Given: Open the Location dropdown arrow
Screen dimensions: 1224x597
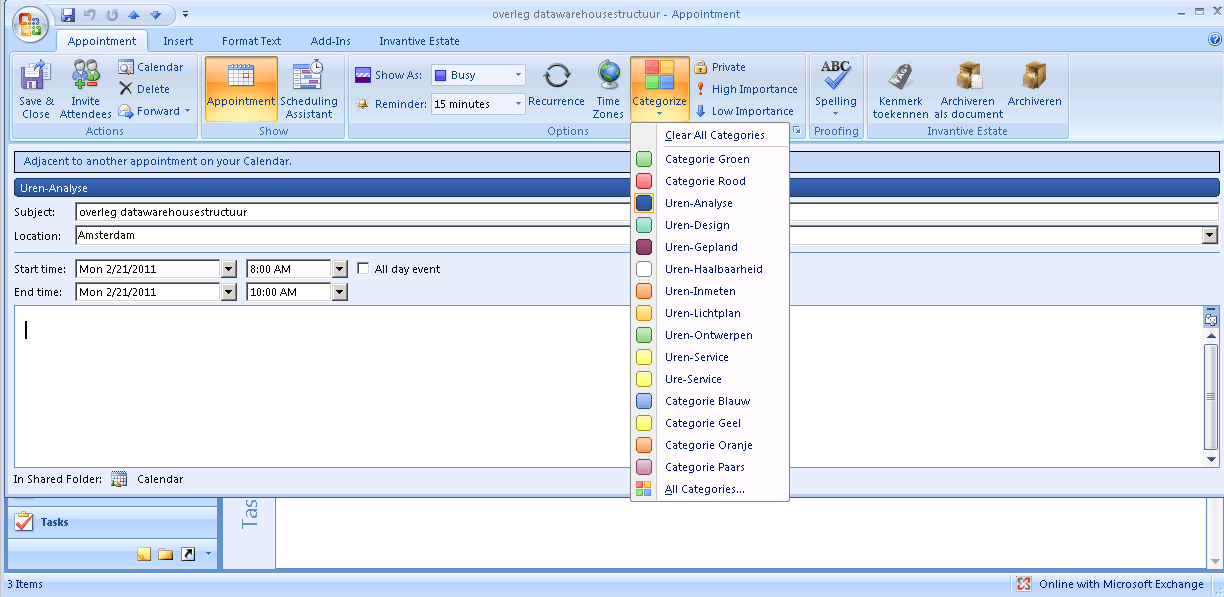Looking at the screenshot, I should tap(1210, 236).
